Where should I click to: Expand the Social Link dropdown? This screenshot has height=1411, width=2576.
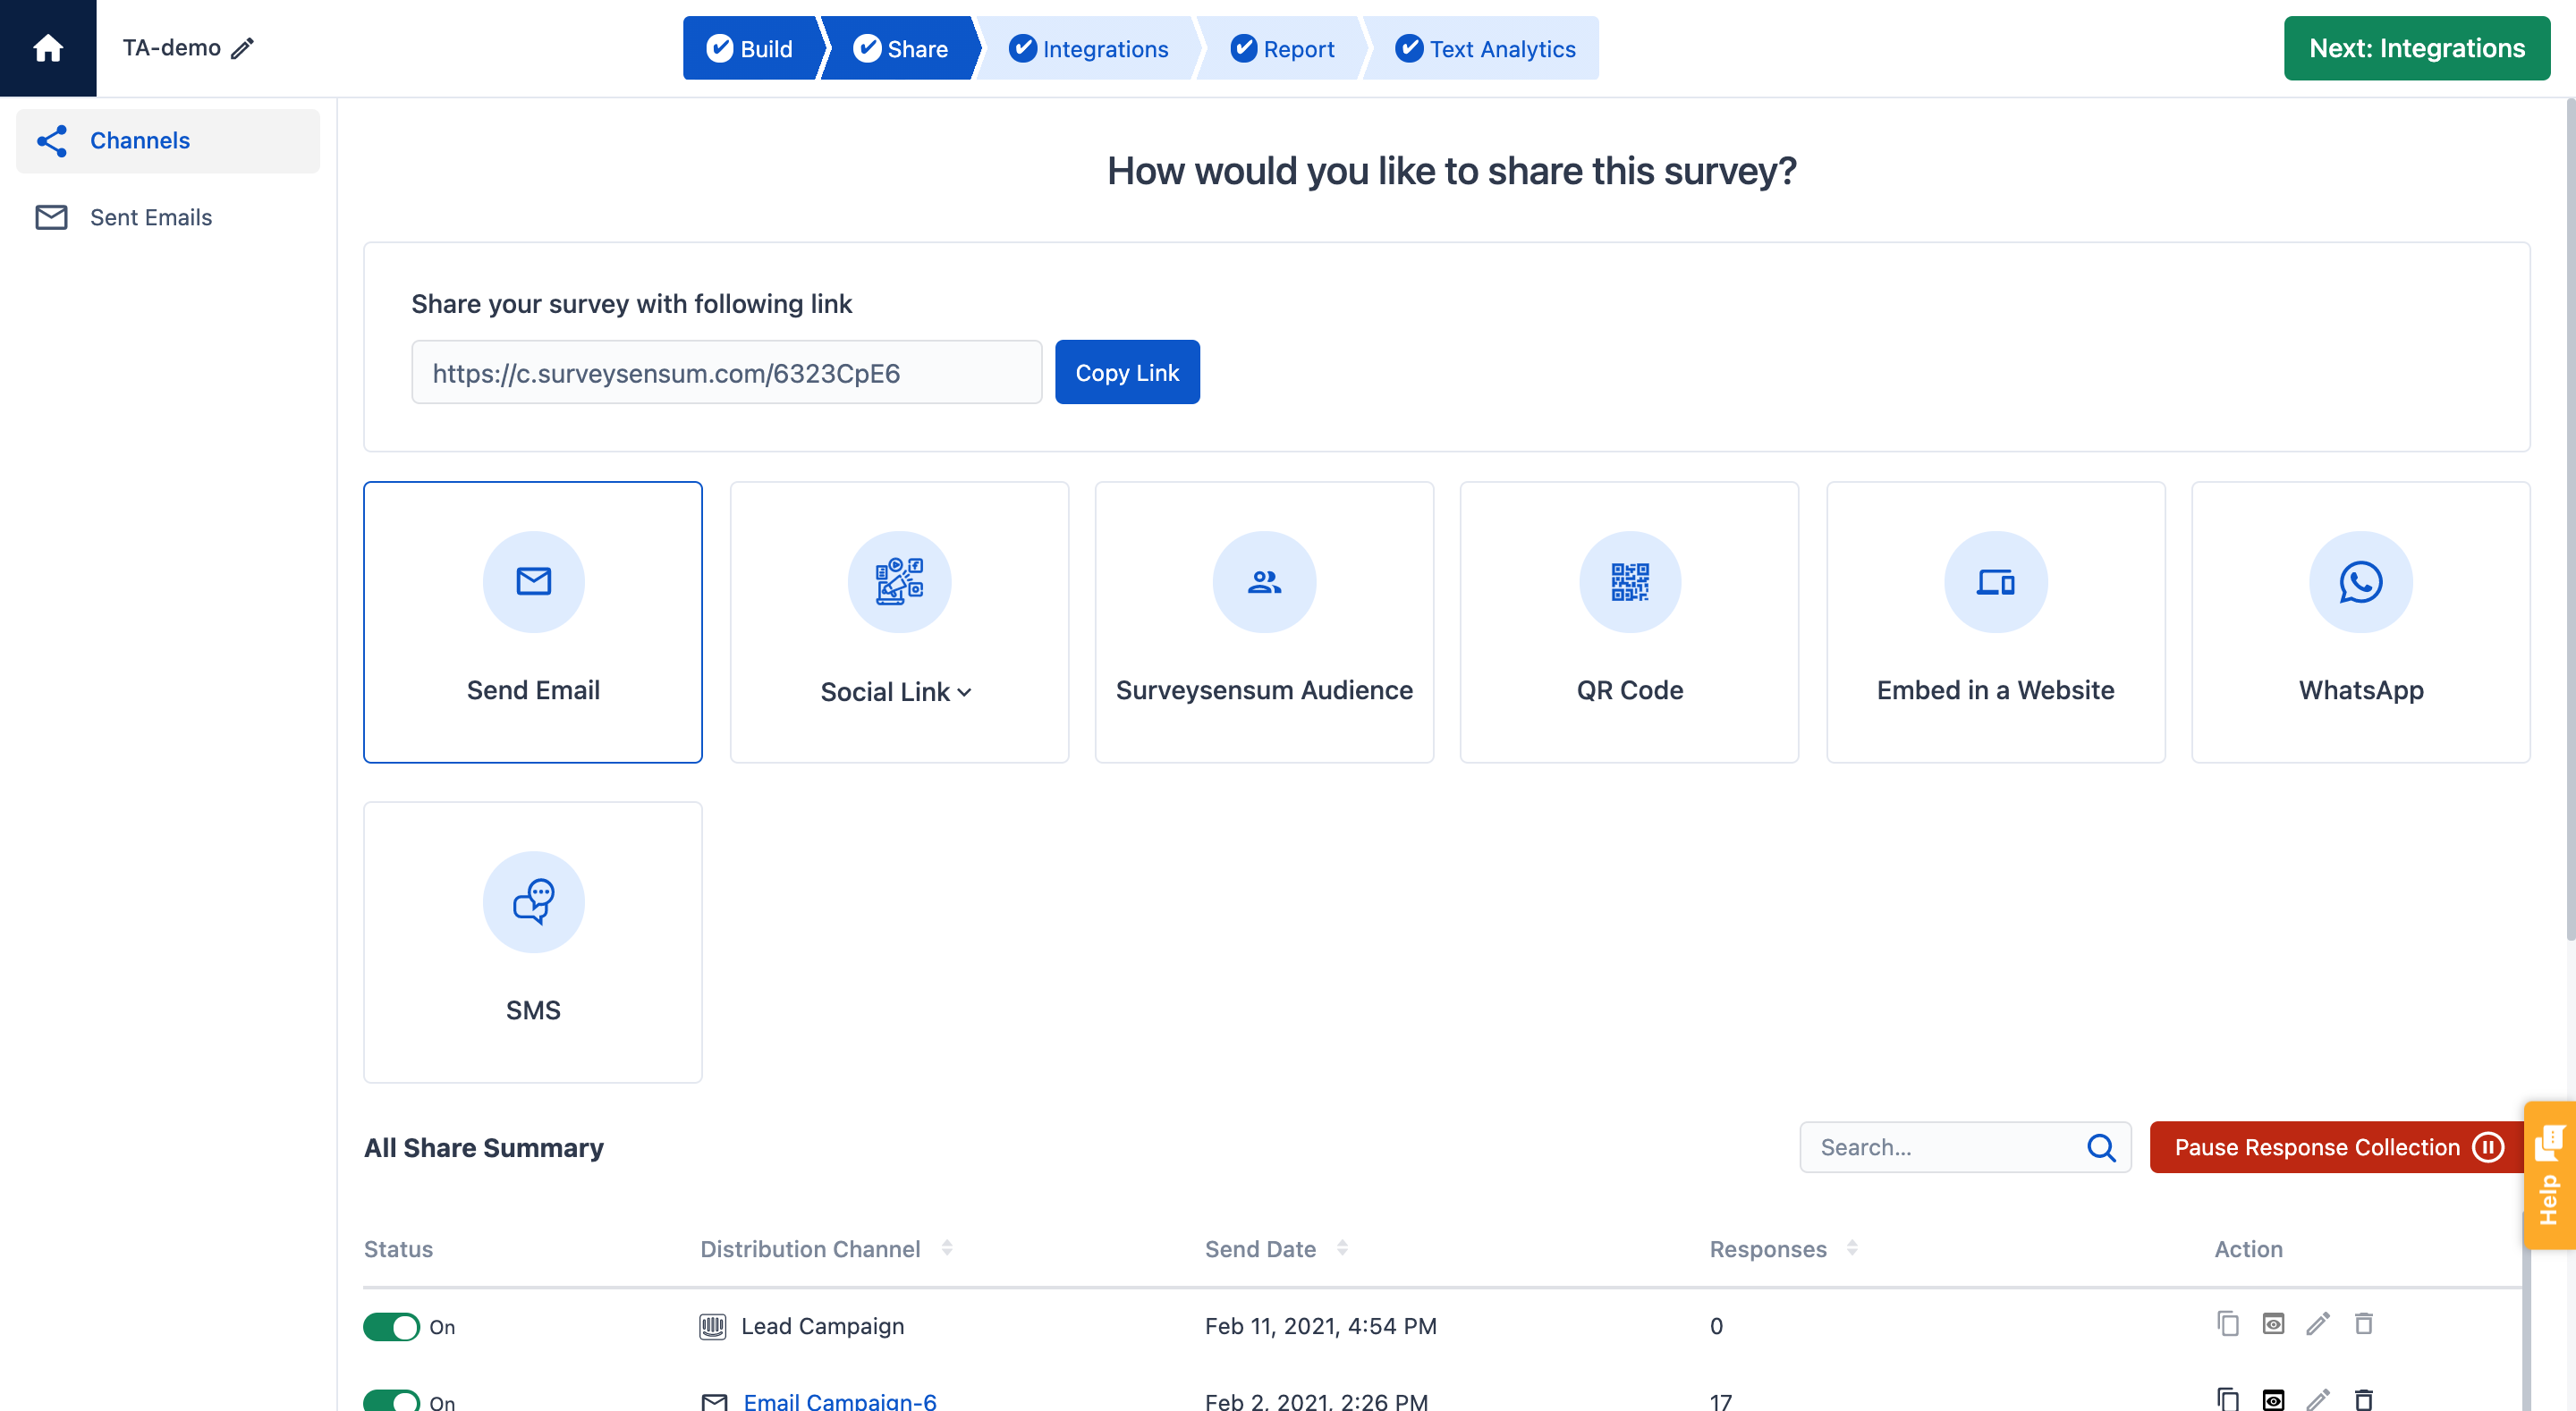(x=966, y=691)
